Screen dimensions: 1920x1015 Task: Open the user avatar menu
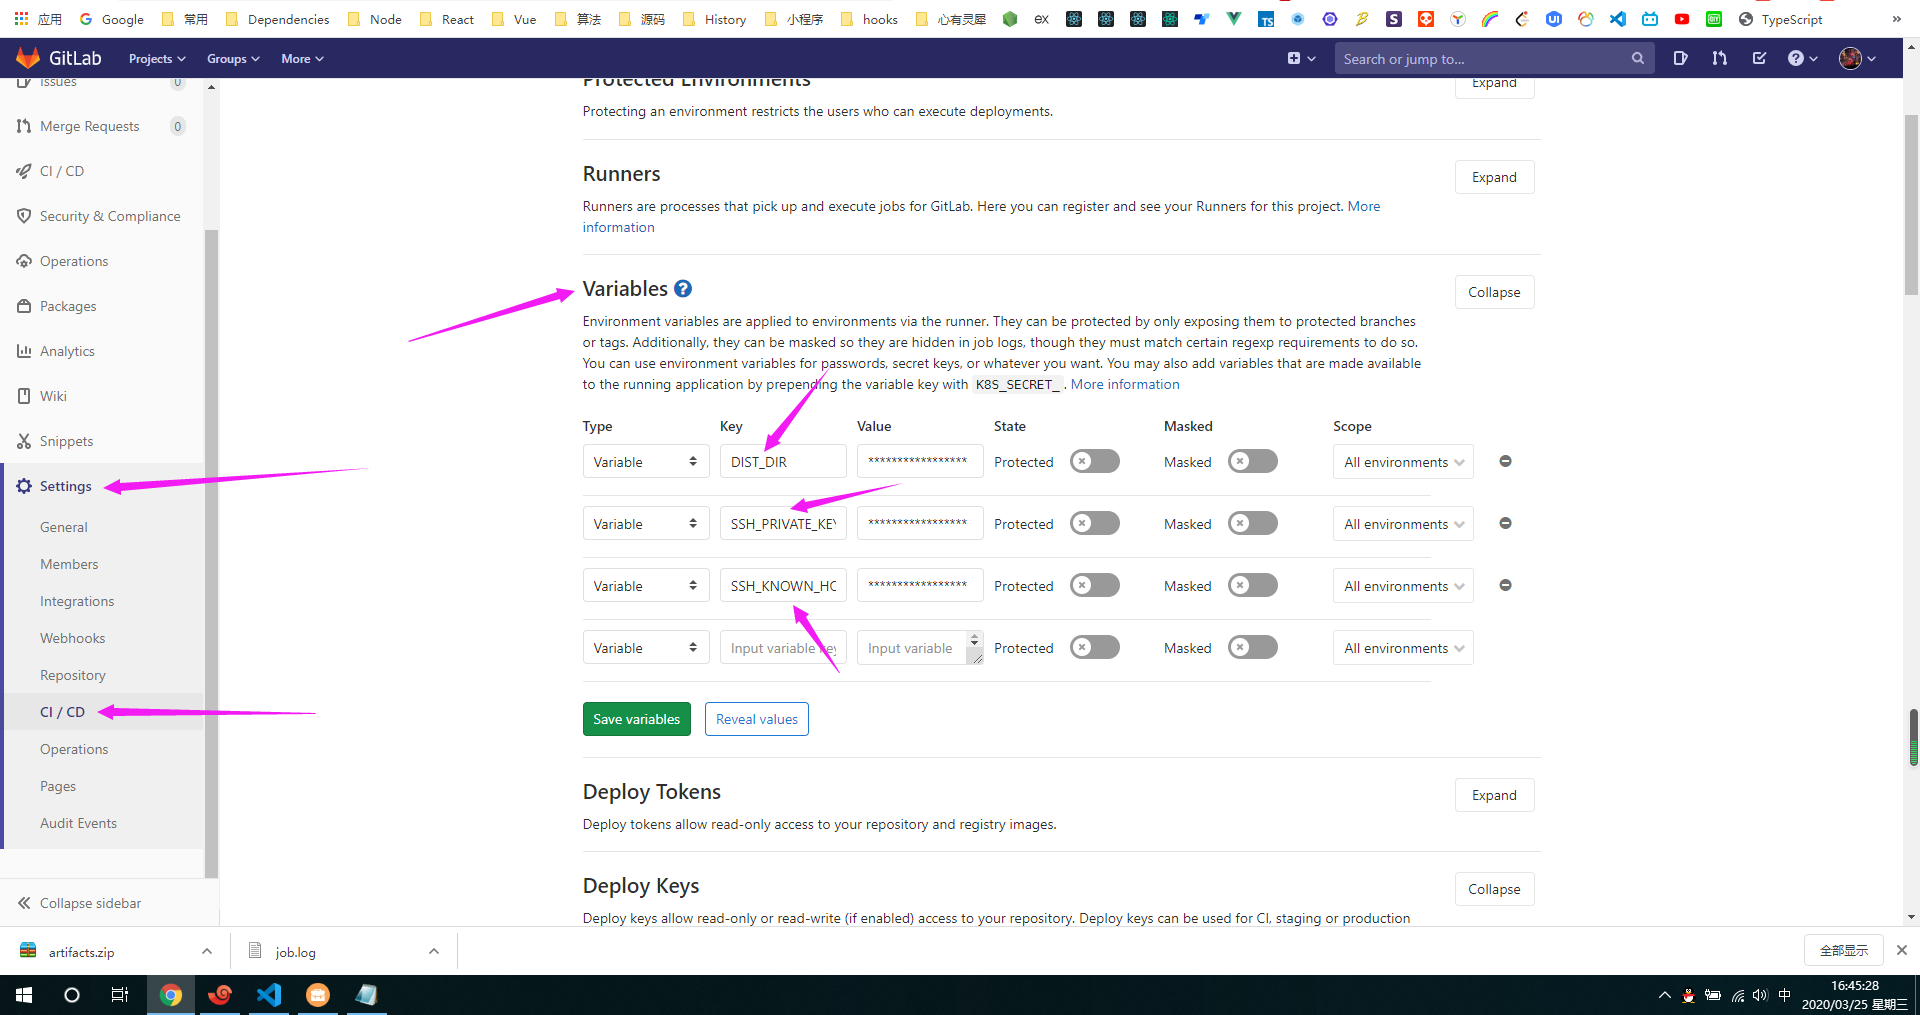click(x=1858, y=58)
